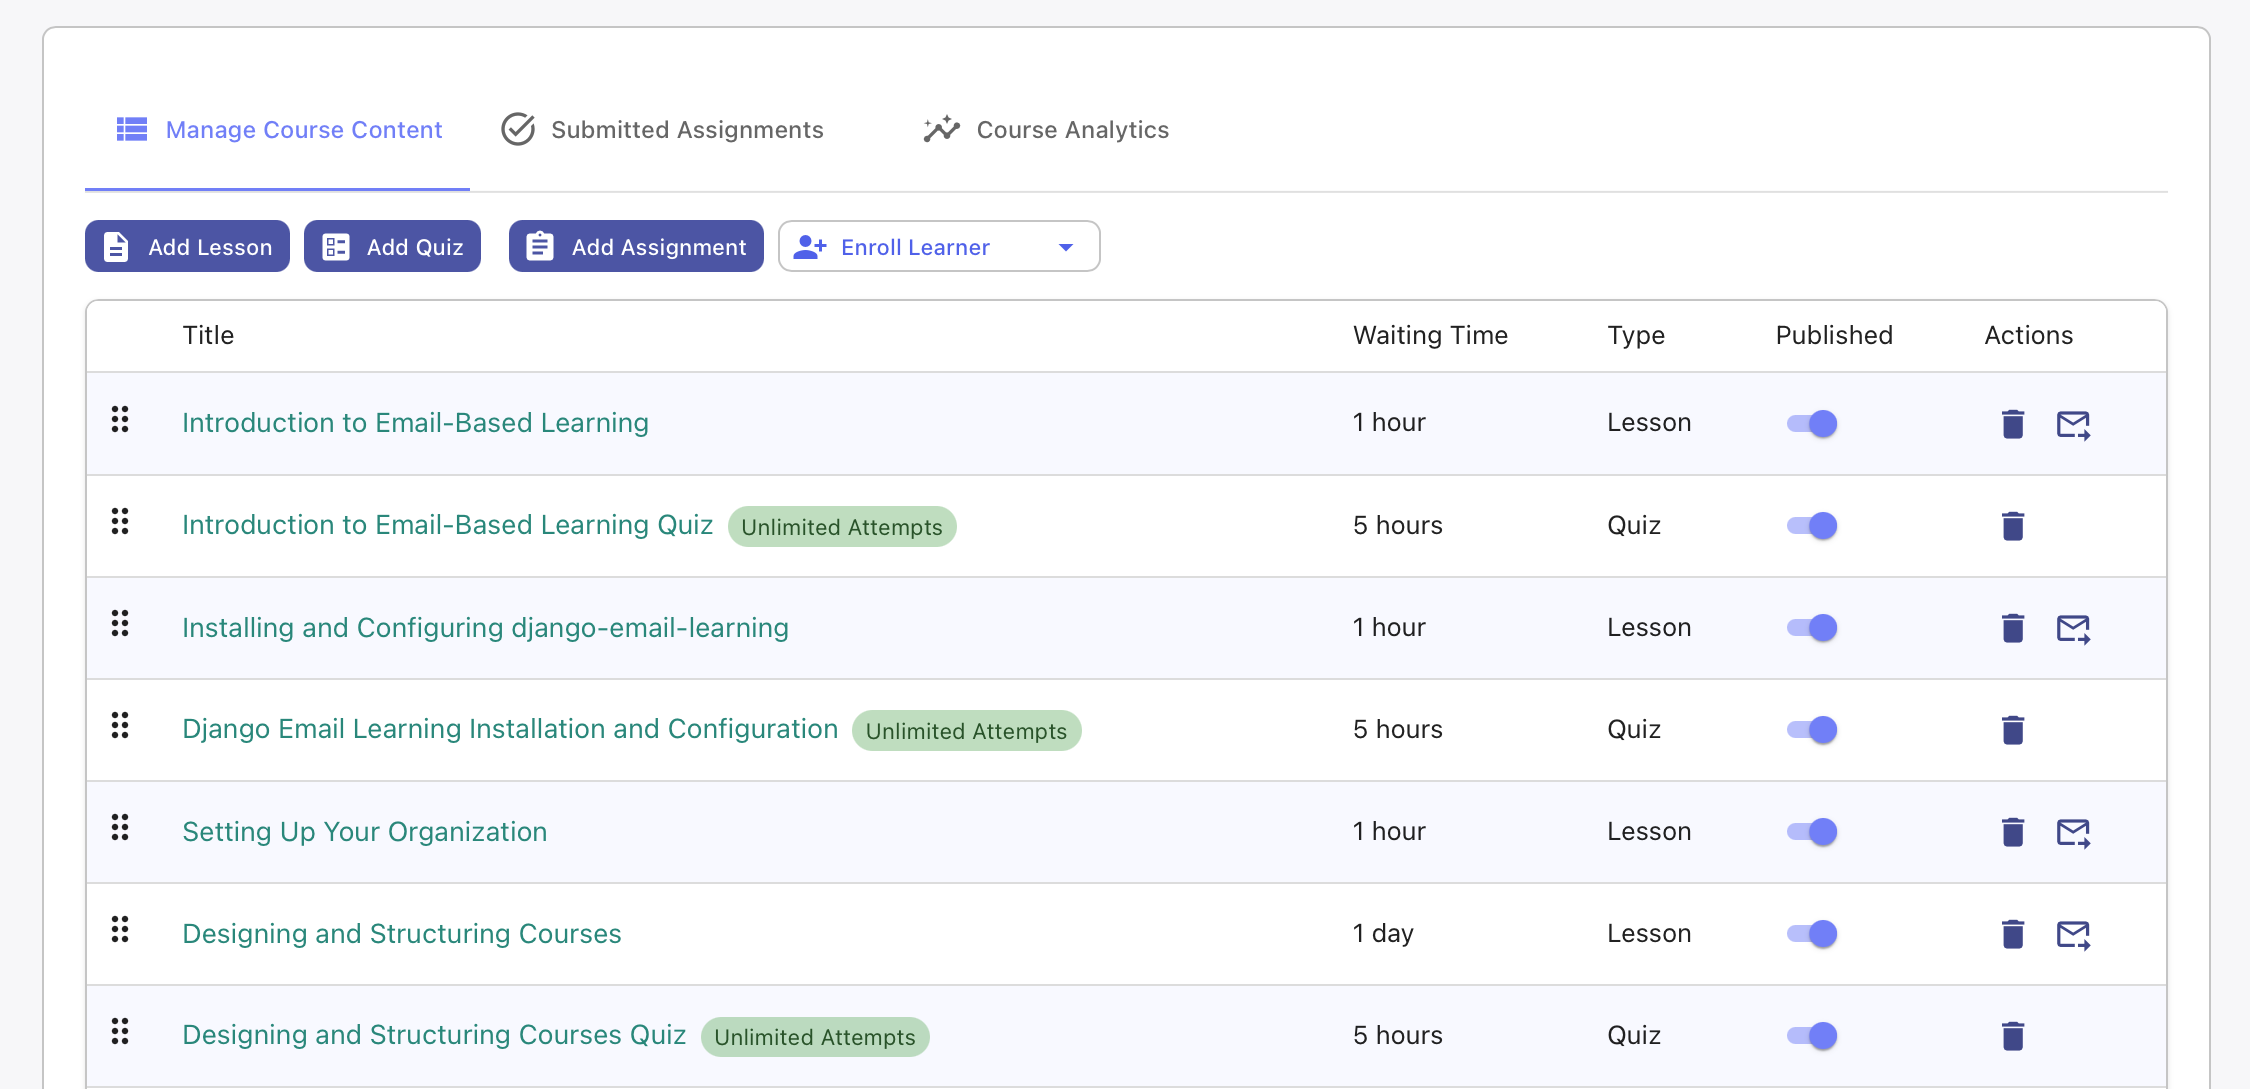The height and width of the screenshot is (1089, 2250).
Task: Delete Introduction to Email-Based Learning Quiz
Action: pyautogui.click(x=2013, y=526)
